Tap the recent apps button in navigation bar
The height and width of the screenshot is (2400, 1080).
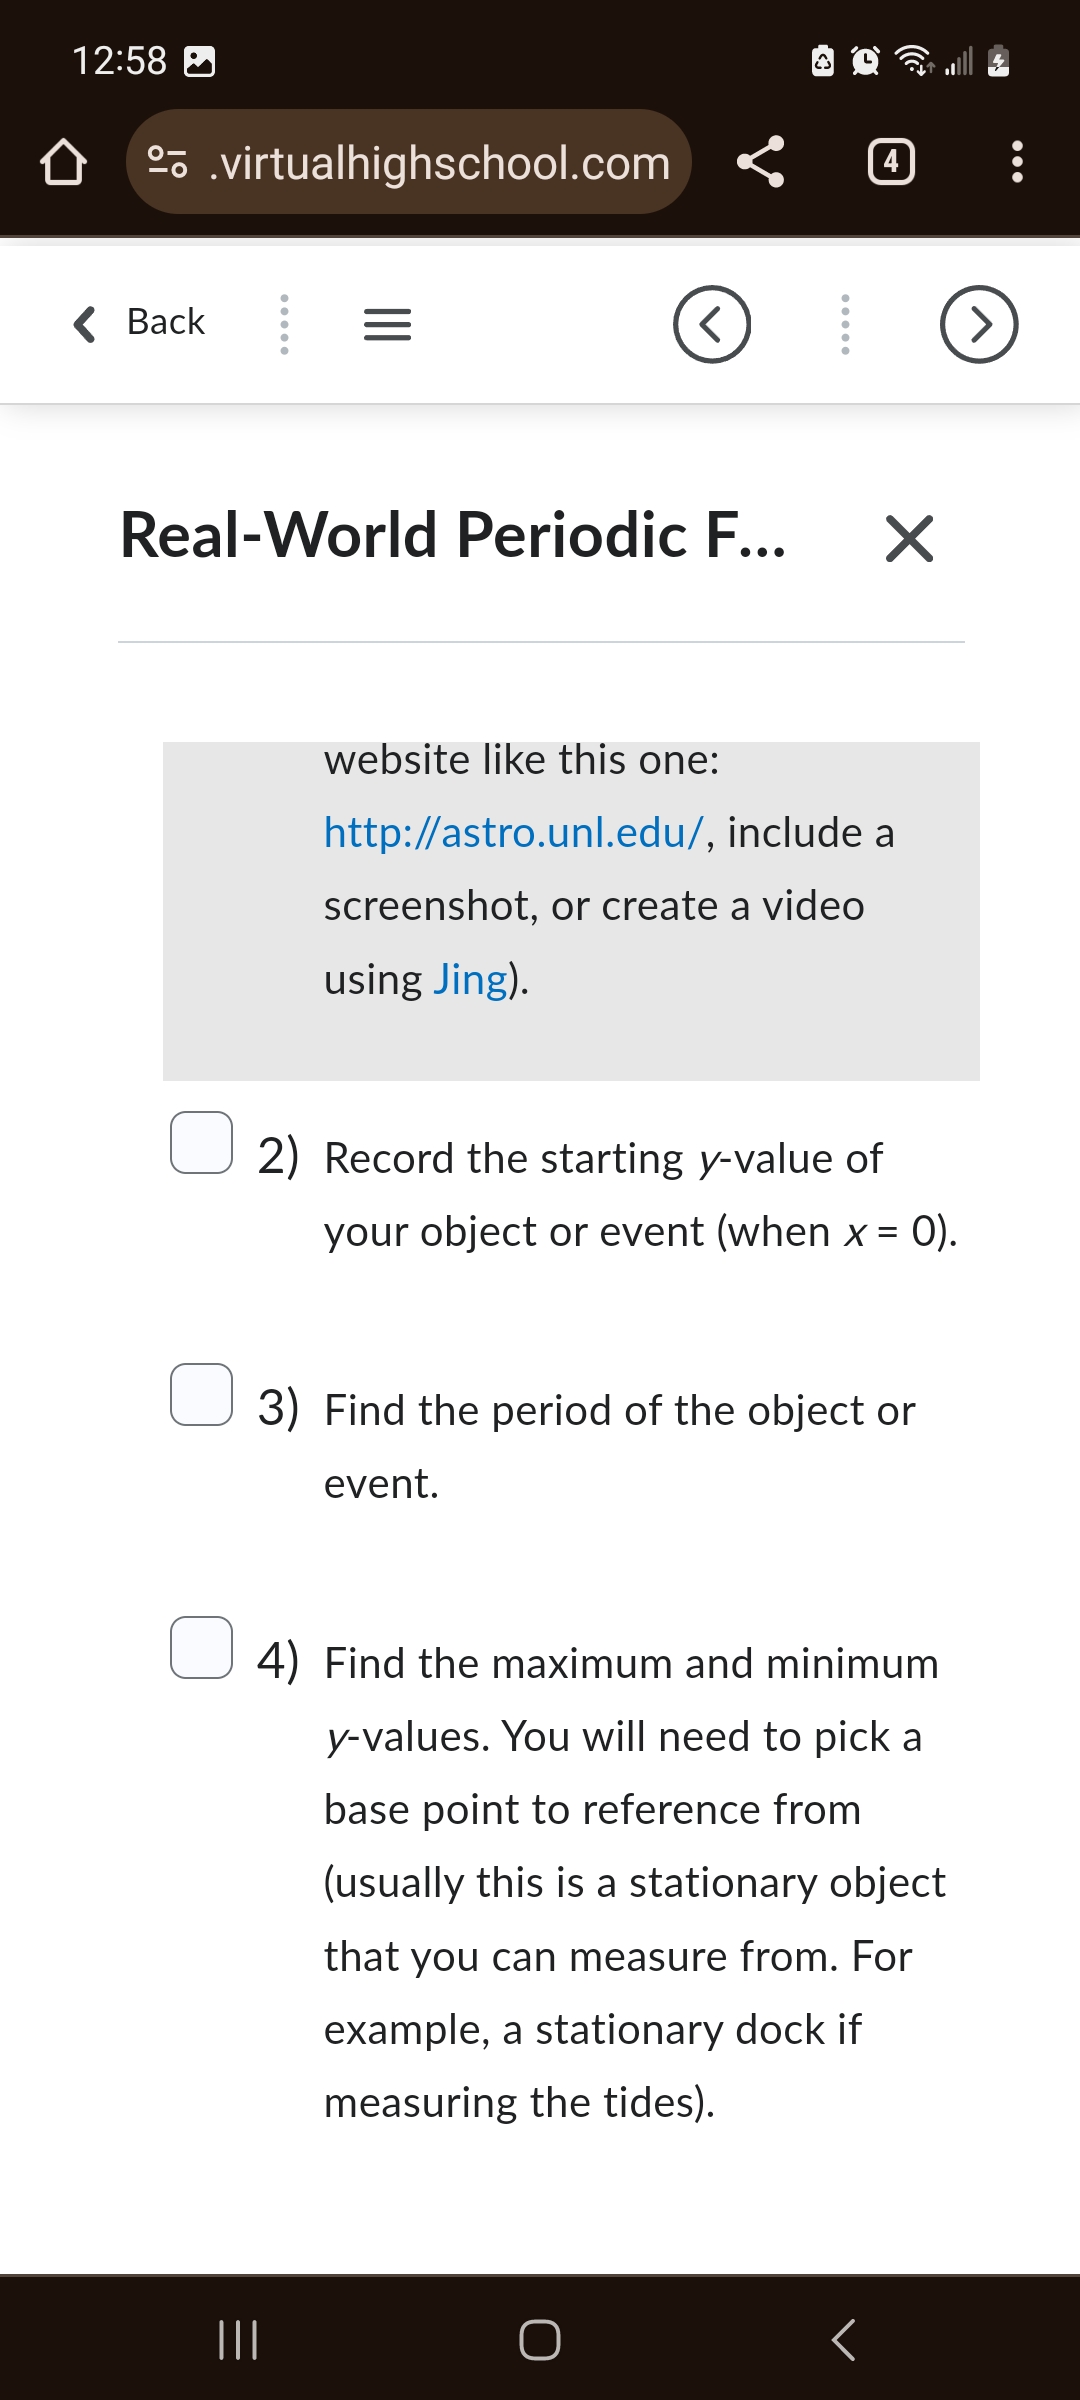[x=238, y=2338]
